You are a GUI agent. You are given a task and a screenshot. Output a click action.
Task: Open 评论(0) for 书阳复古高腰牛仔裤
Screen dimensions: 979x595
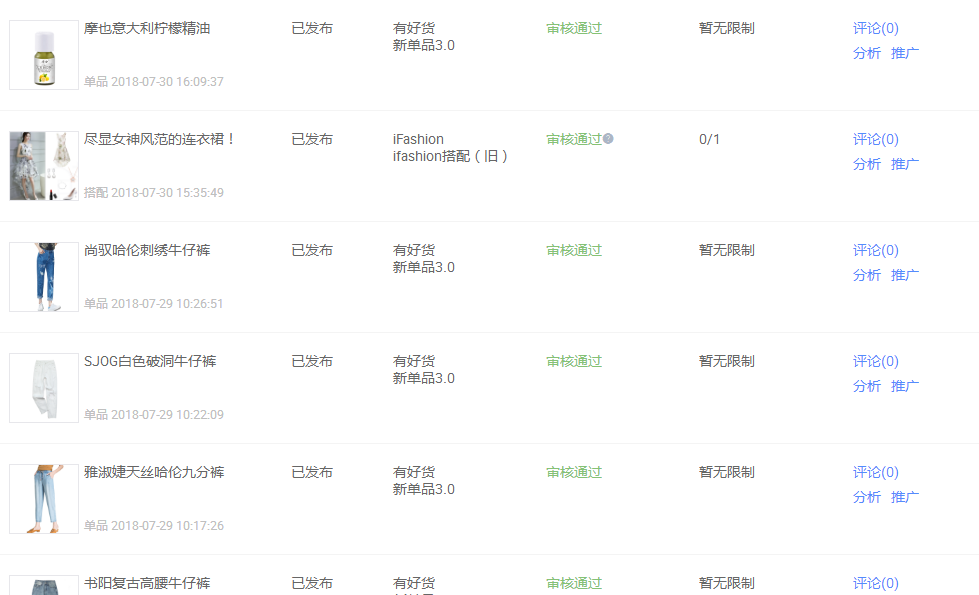875,583
